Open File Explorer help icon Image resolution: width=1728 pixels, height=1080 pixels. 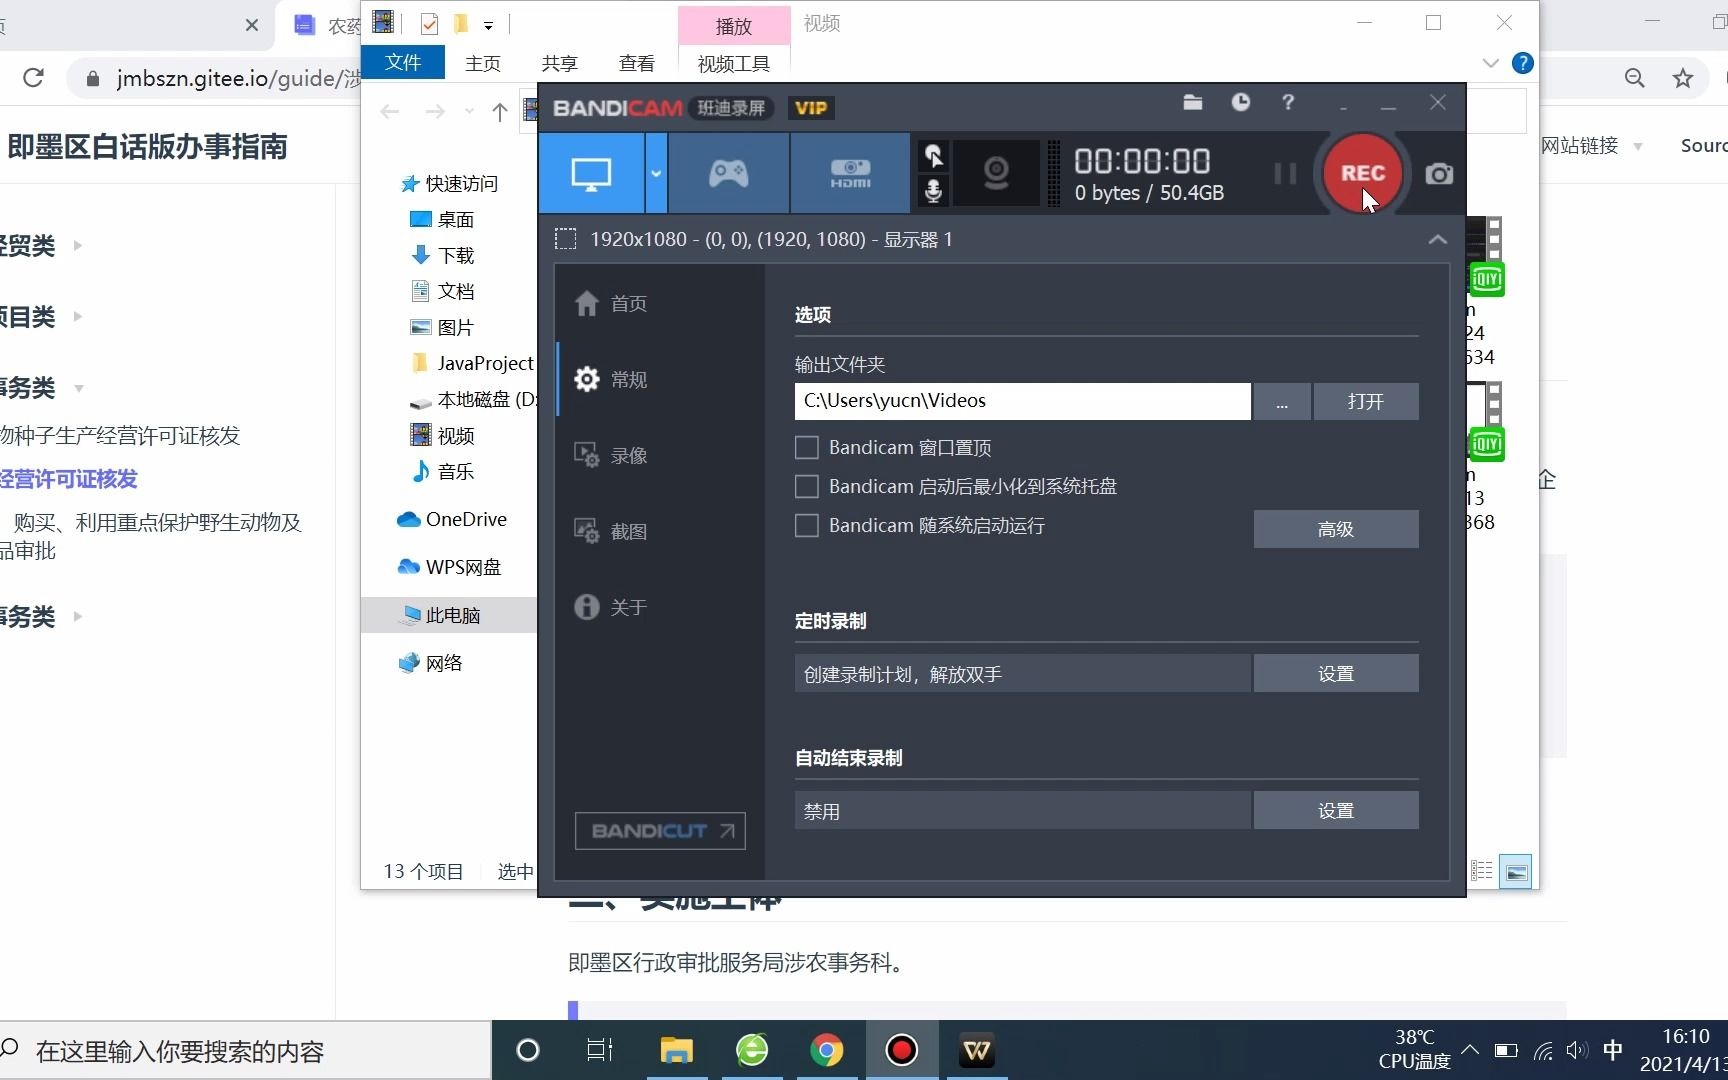[1522, 63]
